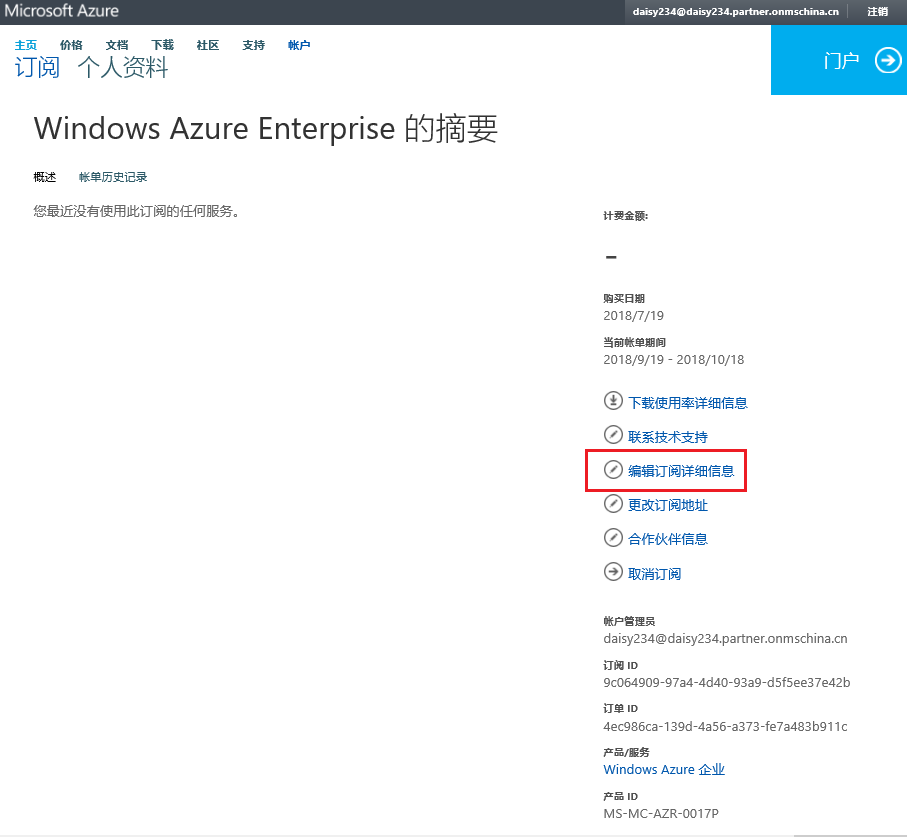Image resolution: width=907 pixels, height=837 pixels.
Task: Open the 个人资料 section
Action: coord(123,68)
